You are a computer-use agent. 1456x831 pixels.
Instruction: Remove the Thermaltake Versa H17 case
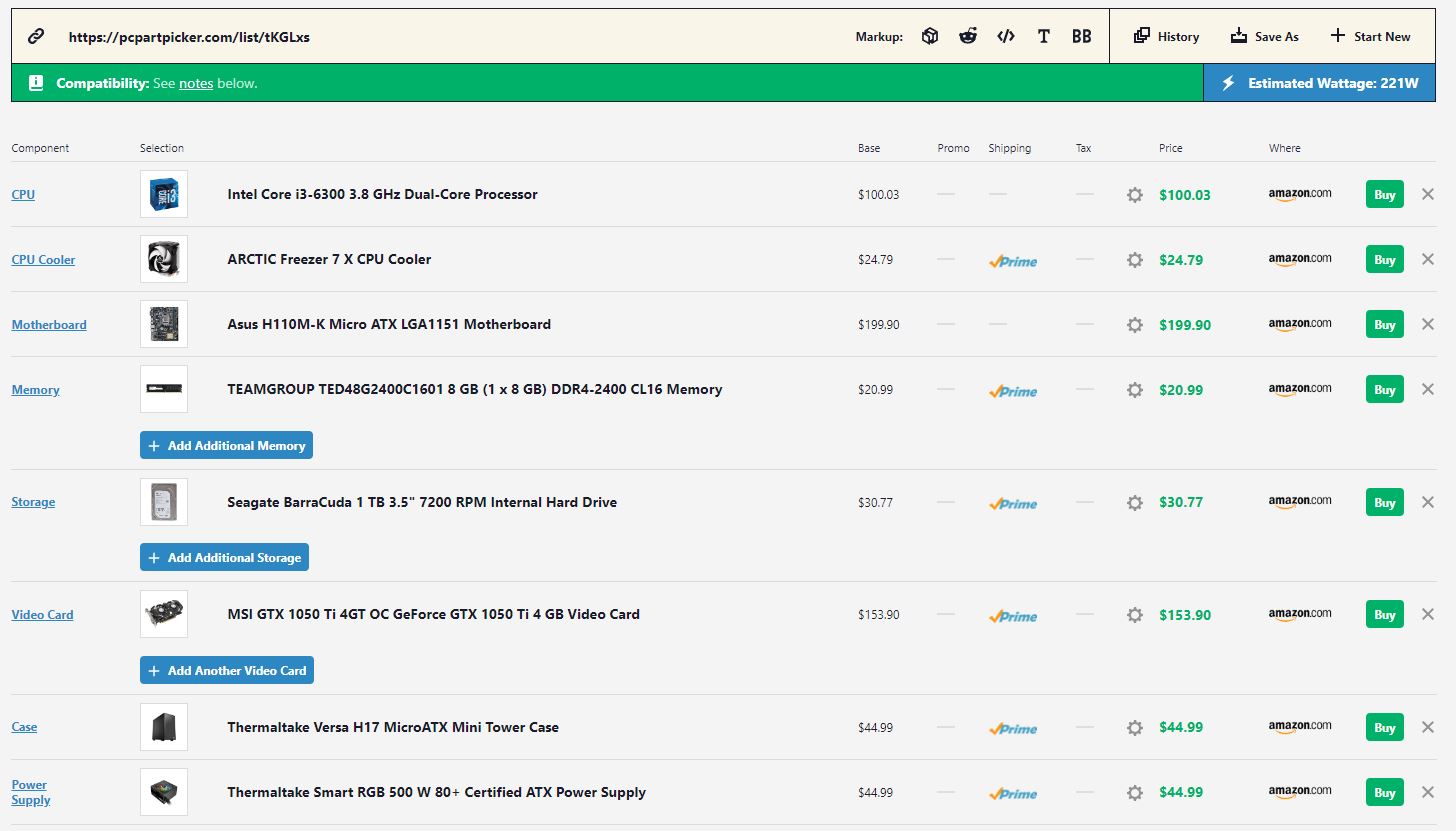(x=1428, y=728)
